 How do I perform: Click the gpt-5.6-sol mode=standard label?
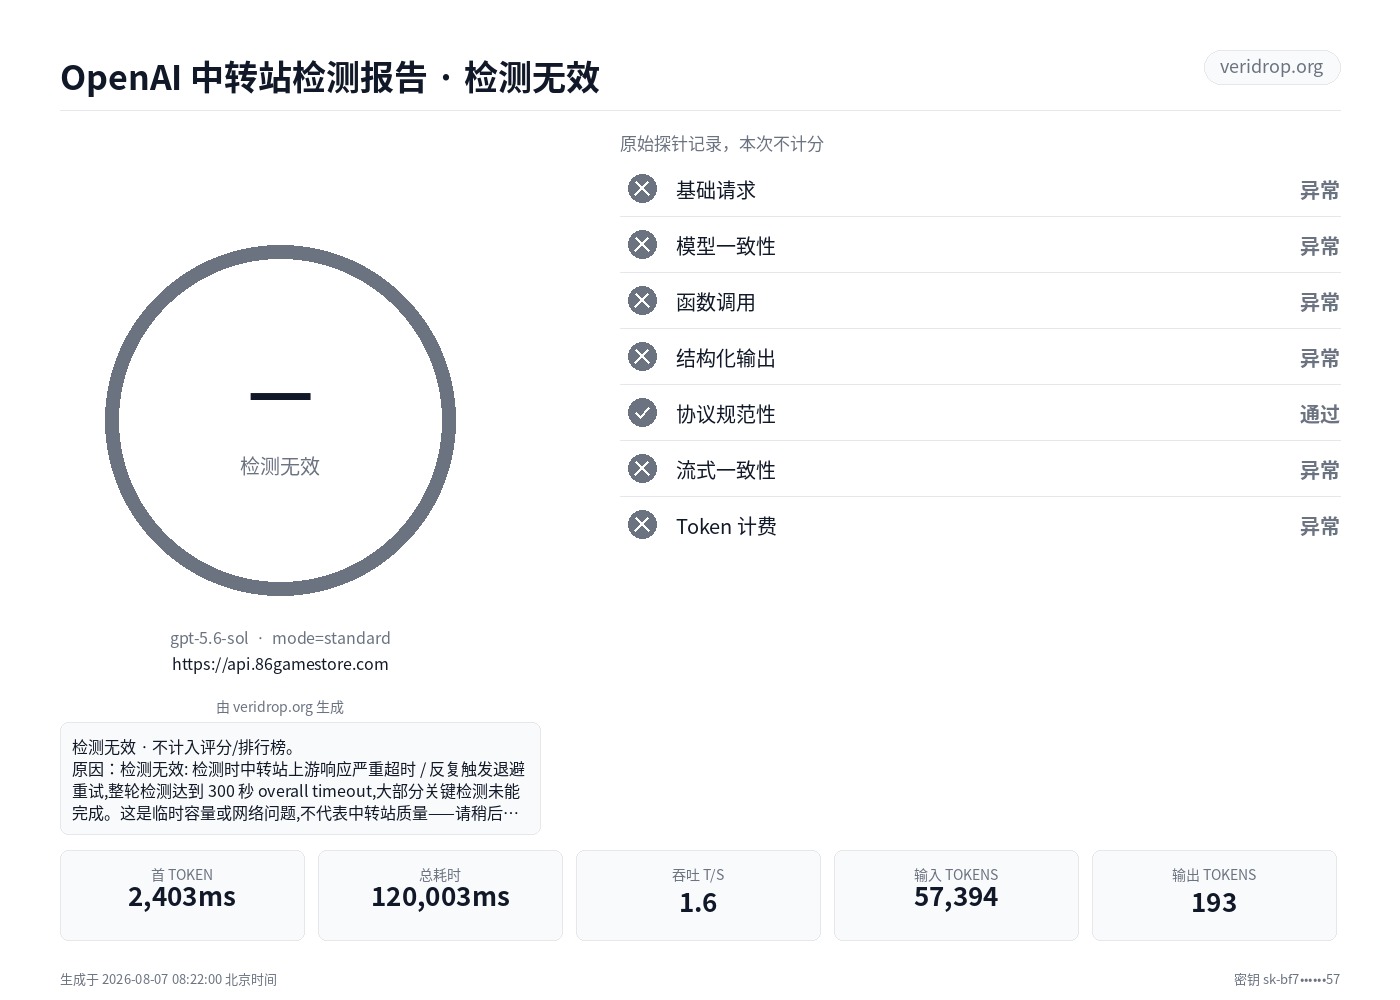[x=280, y=638]
